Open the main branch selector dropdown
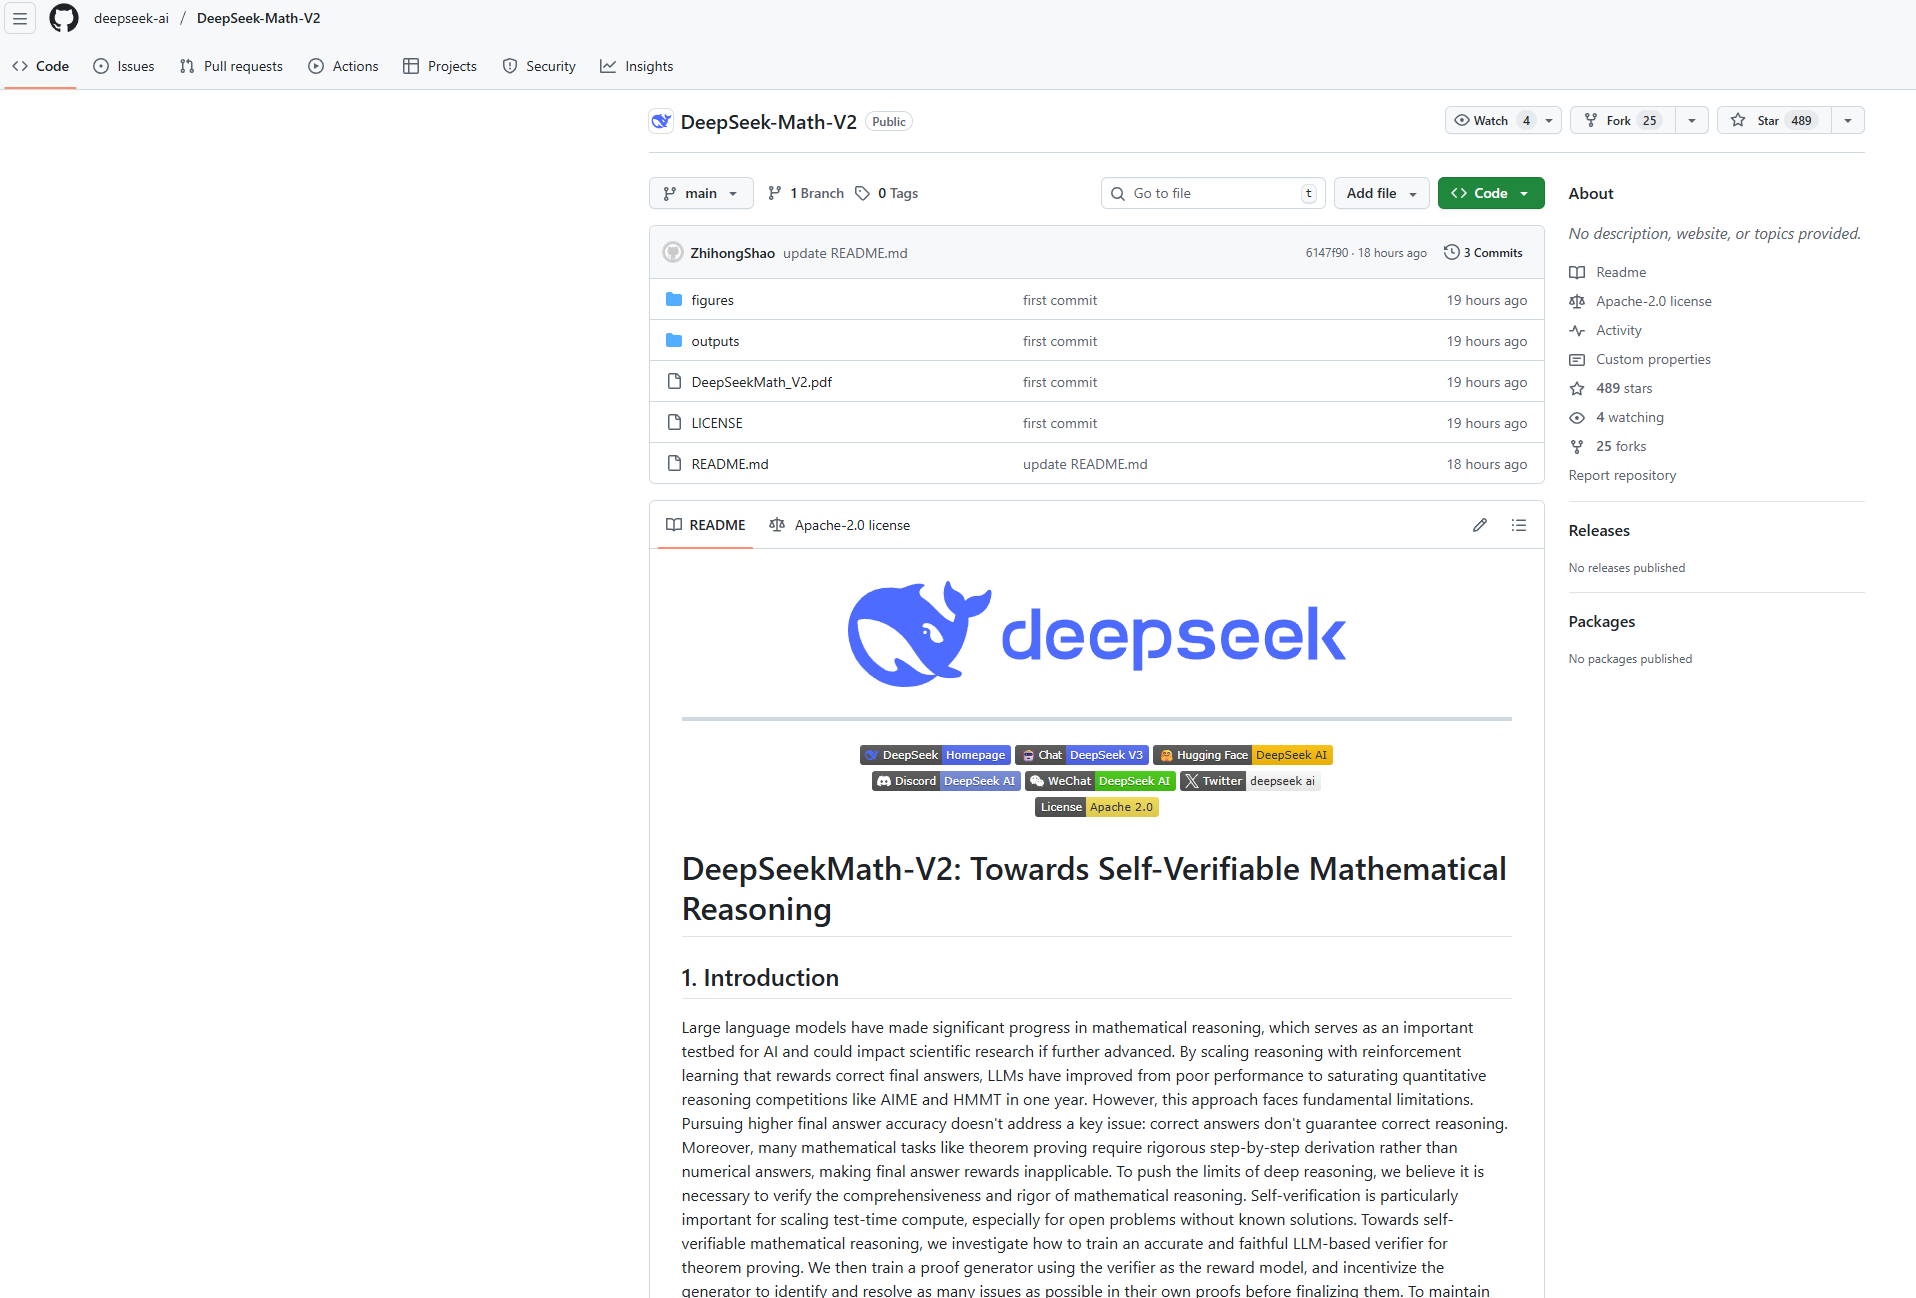Viewport: 1916px width, 1298px height. click(x=701, y=193)
